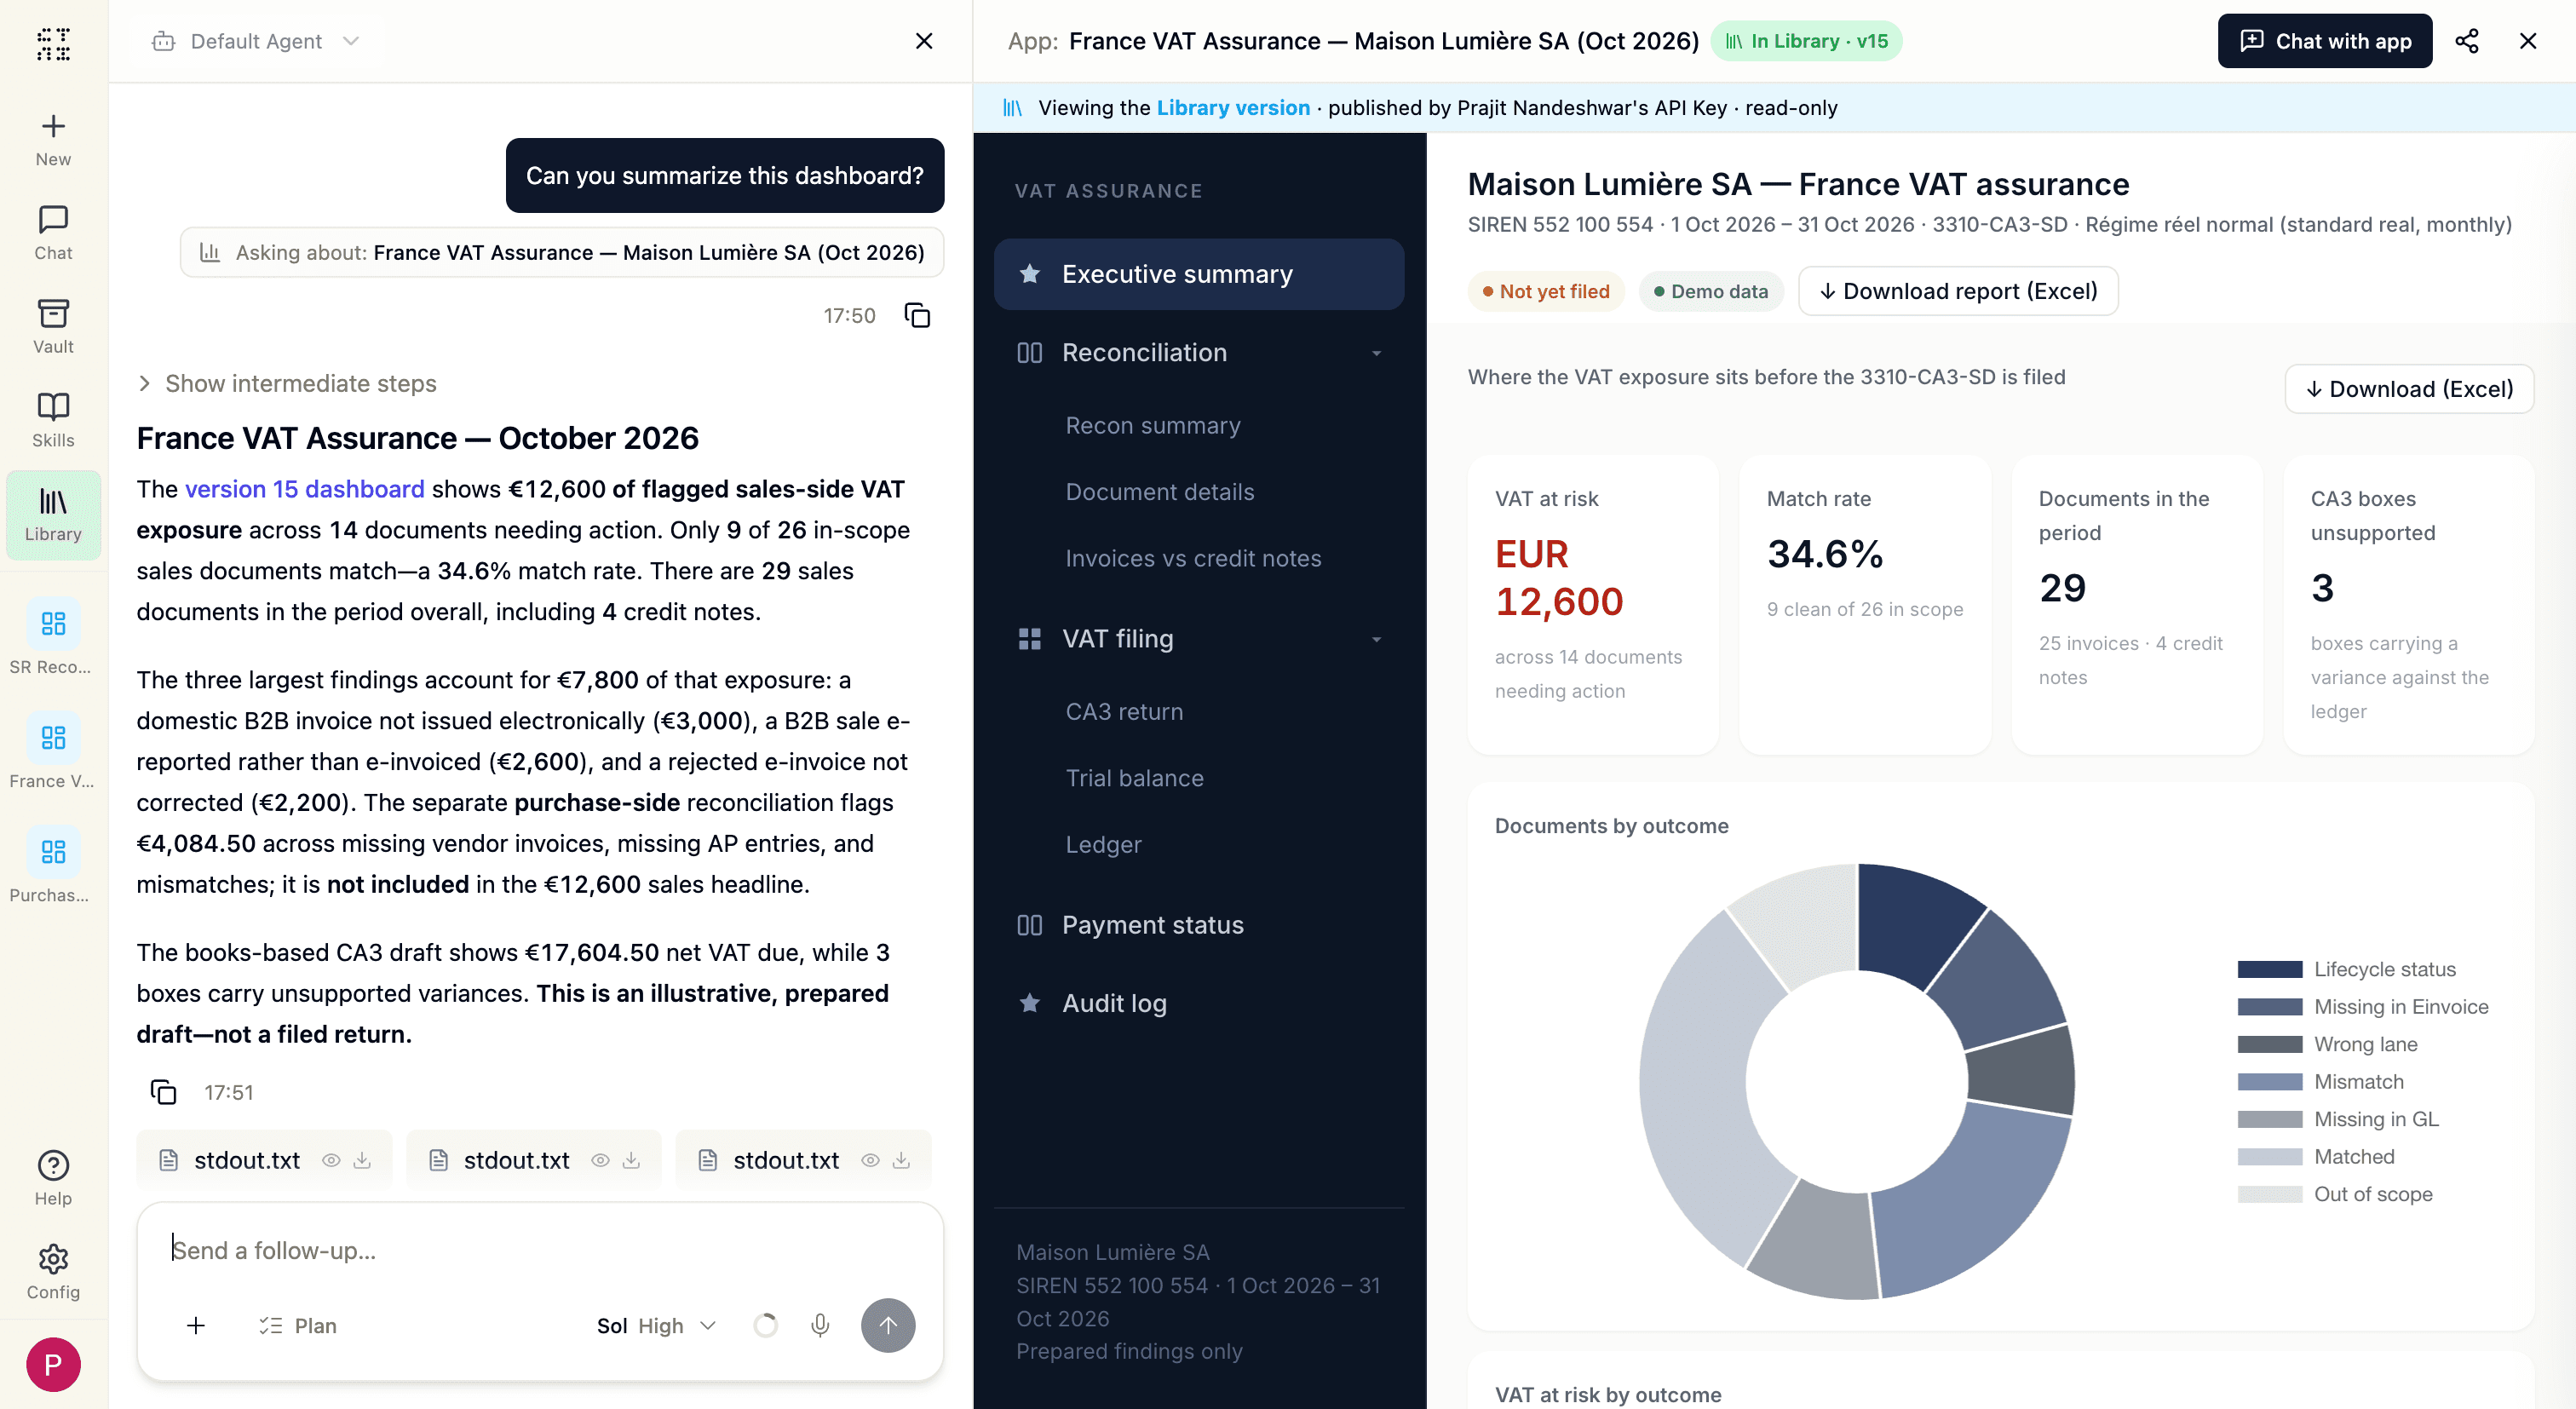This screenshot has height=1409, width=2576.
Task: Click the user avatar P
Action: tap(53, 1365)
